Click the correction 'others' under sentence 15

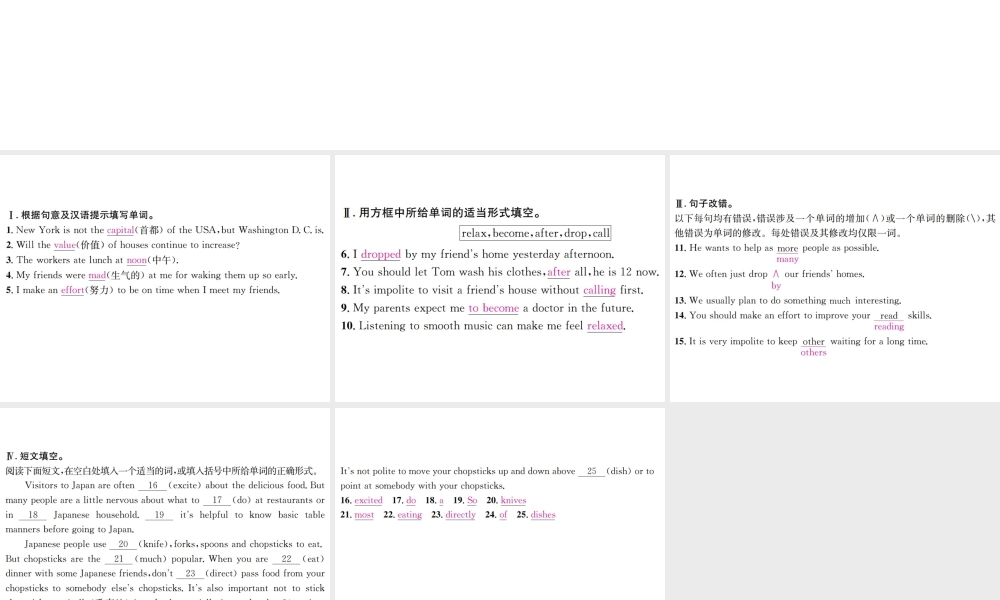[x=813, y=353]
